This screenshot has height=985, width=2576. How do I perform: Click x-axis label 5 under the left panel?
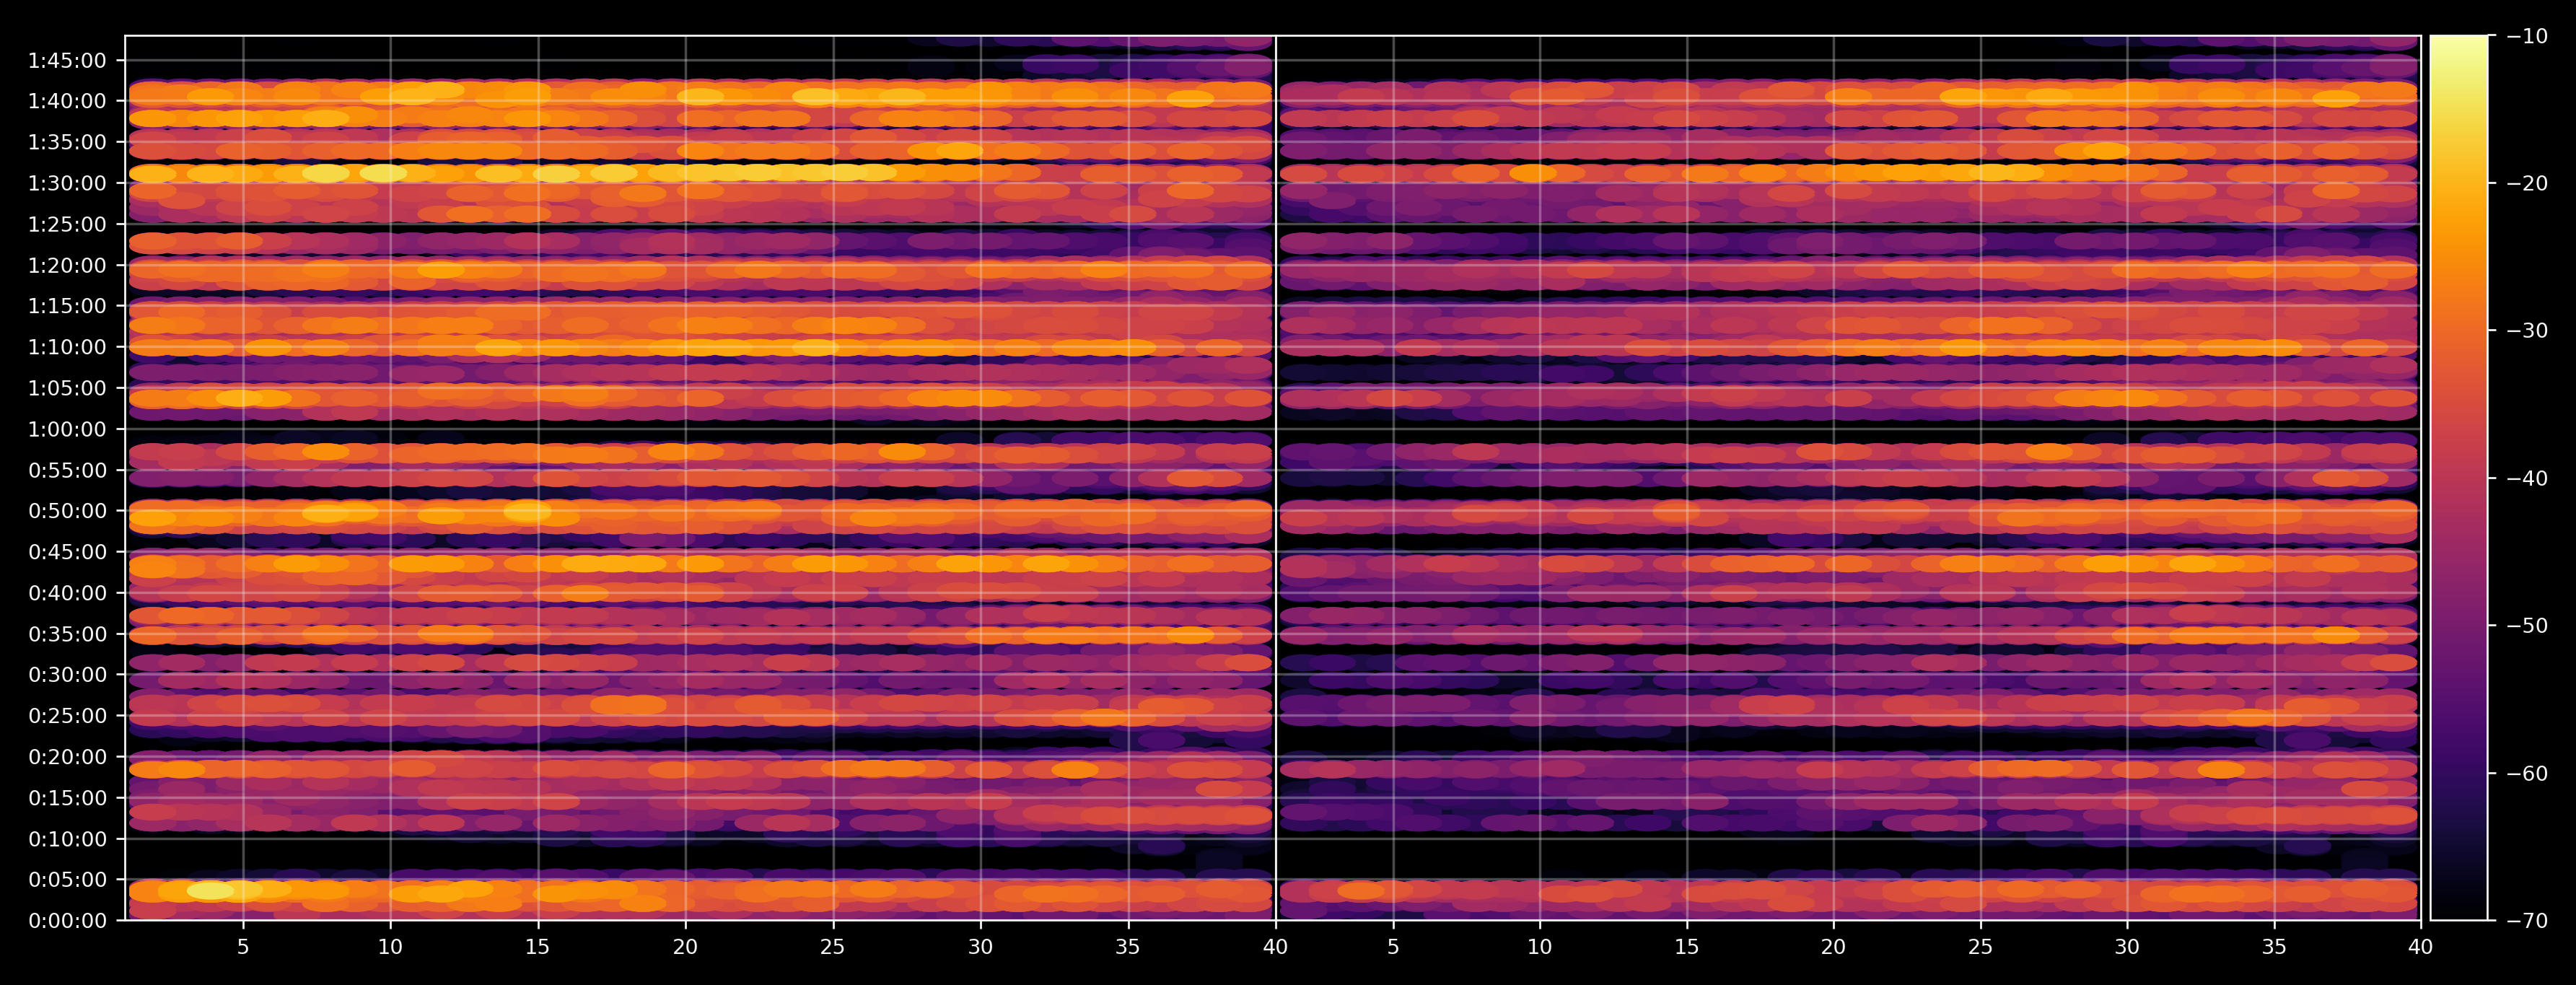(x=243, y=947)
